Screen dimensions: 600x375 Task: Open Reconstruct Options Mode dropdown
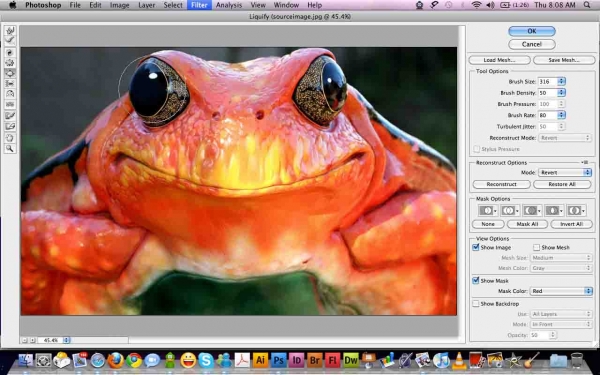(565, 173)
